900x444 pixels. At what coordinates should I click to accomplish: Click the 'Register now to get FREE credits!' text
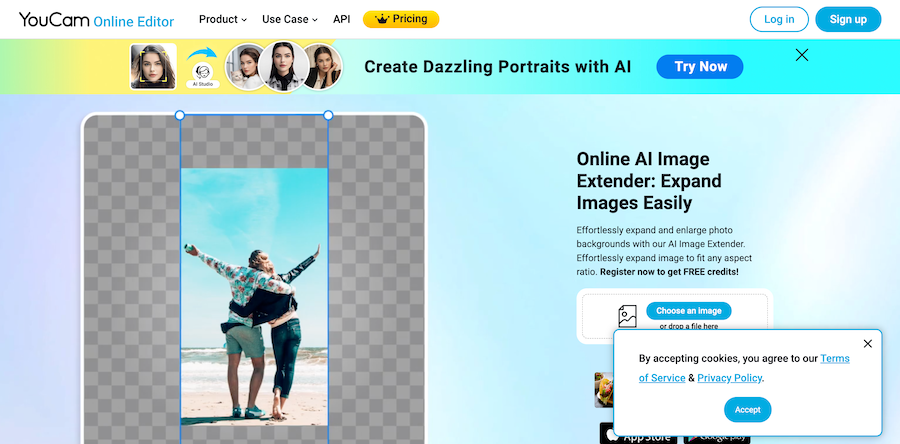click(x=669, y=272)
